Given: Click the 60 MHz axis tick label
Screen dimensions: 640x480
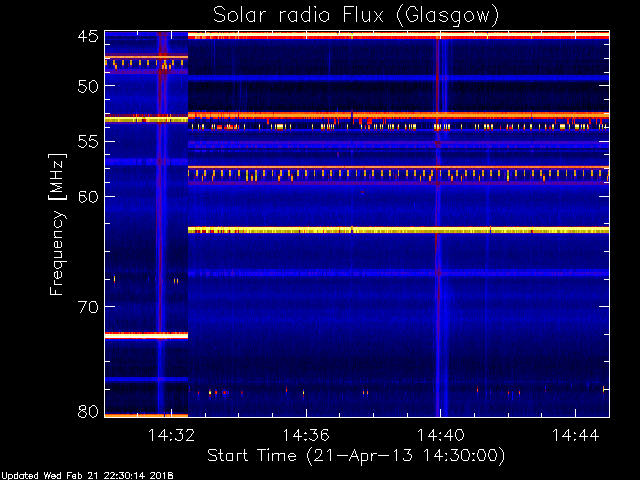Looking at the screenshot, I should click(x=88, y=197).
